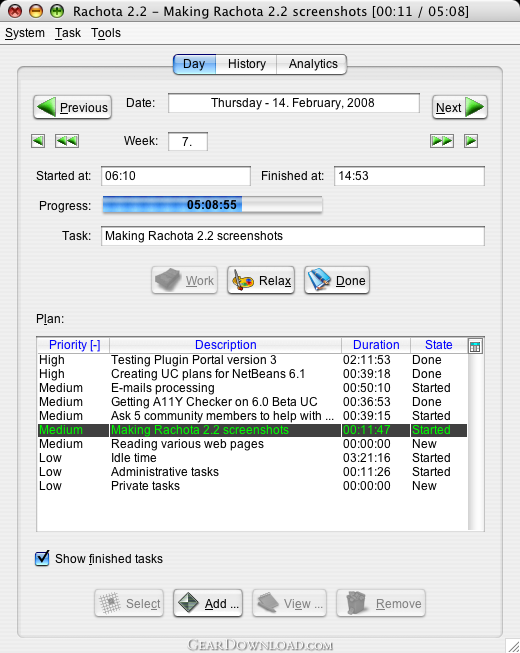
Task: Advance to next day with Next button
Action: tap(460, 107)
